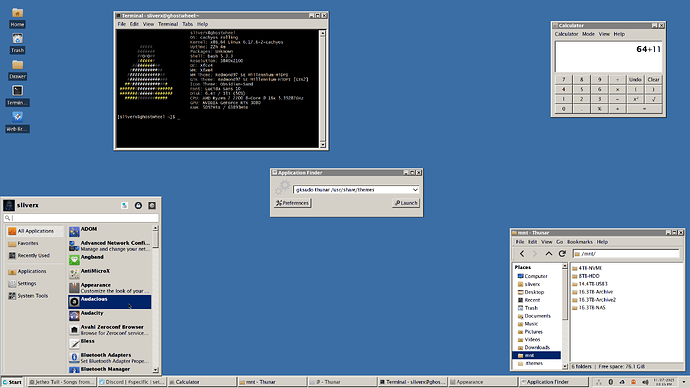Image resolution: width=690 pixels, height=388 pixels.
Task: Select Pictures in Thunar Places
Action: pyautogui.click(x=536, y=332)
